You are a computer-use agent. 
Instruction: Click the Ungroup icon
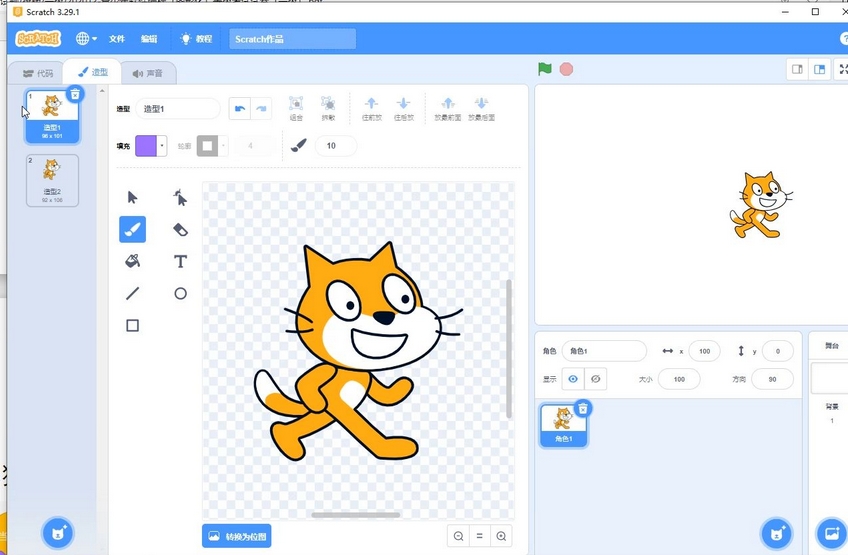point(328,108)
